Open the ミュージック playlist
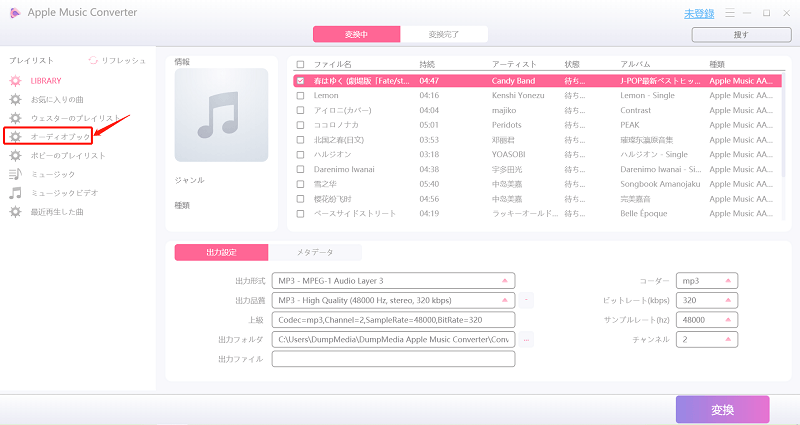Image resolution: width=800 pixels, height=425 pixels. pyautogui.click(x=53, y=174)
